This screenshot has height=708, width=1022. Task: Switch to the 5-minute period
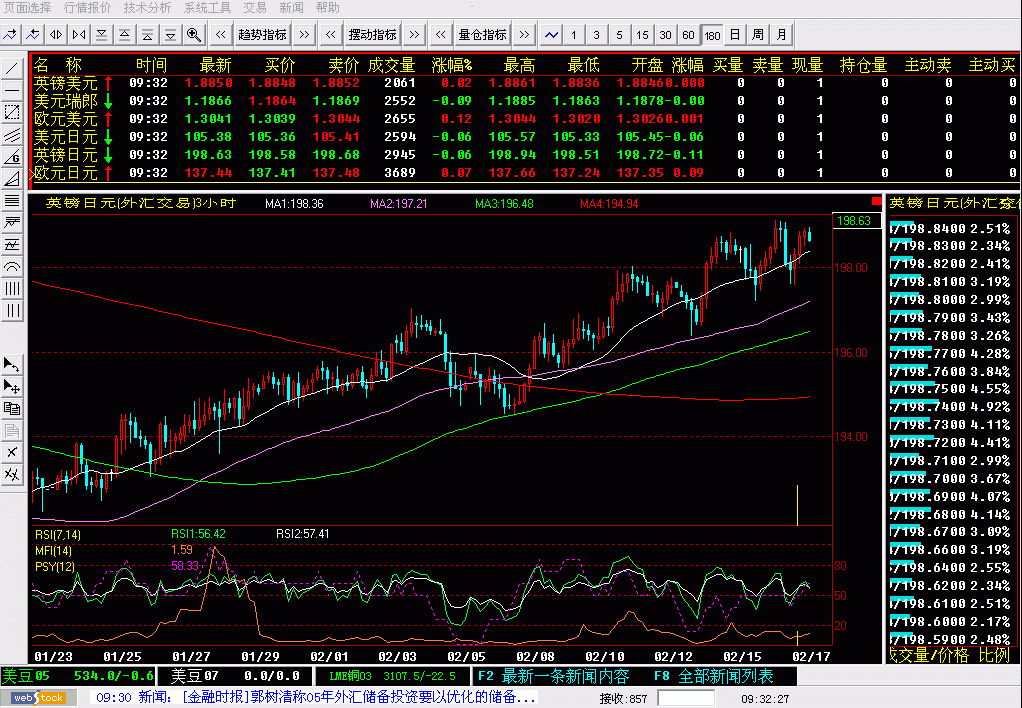point(619,35)
